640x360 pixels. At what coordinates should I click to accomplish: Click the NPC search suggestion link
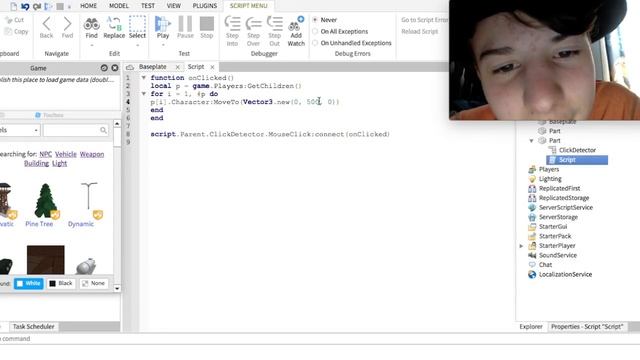(x=46, y=154)
